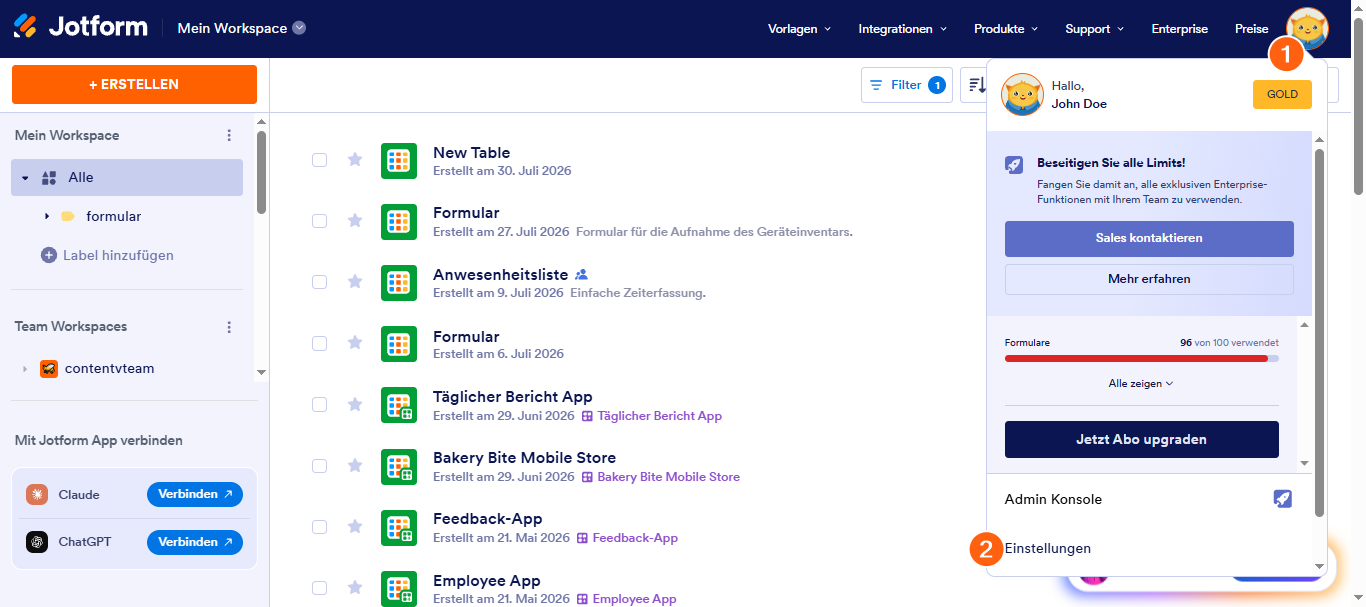1366x607 pixels.
Task: Open the Produkte dropdown menu
Action: pyautogui.click(x=1006, y=29)
